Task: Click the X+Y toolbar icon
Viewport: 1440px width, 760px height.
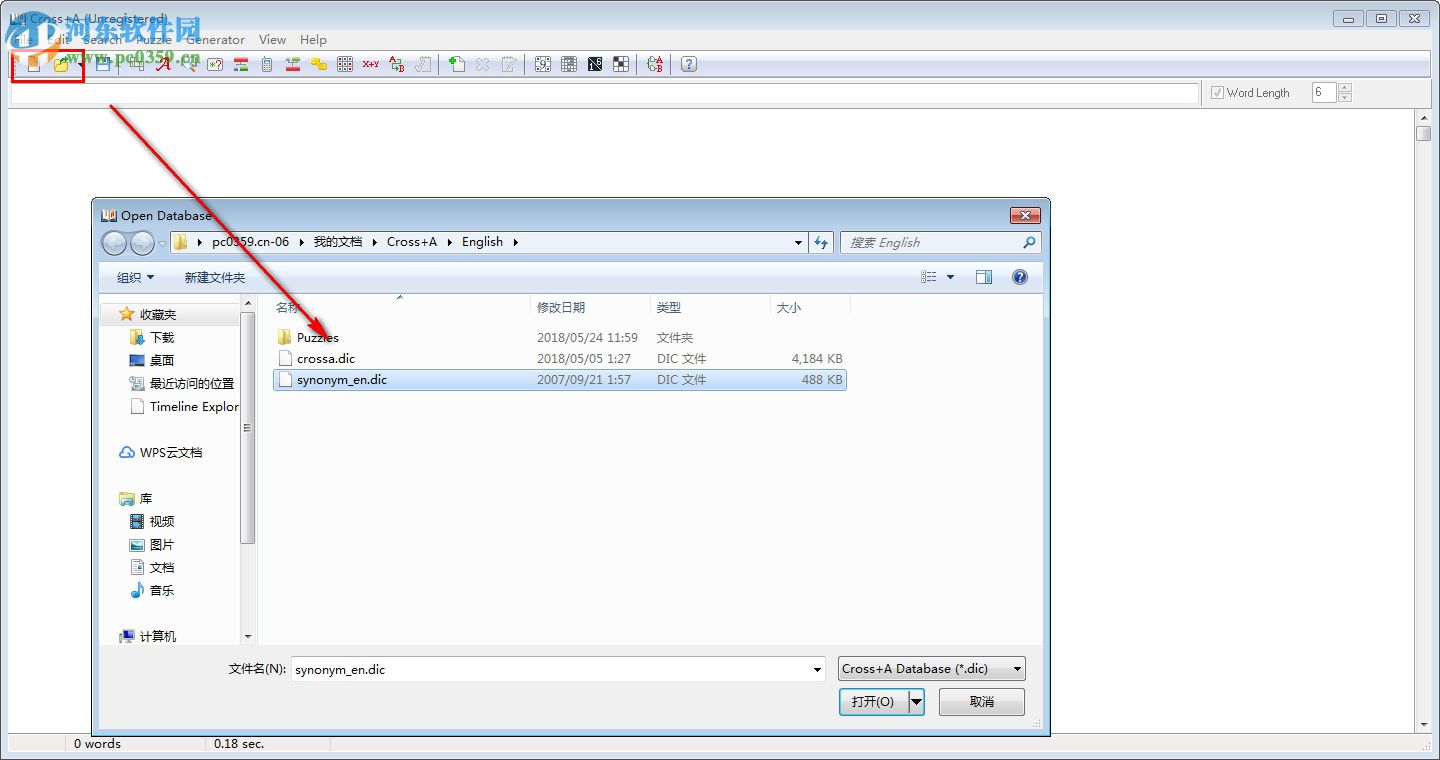Action: 371,65
